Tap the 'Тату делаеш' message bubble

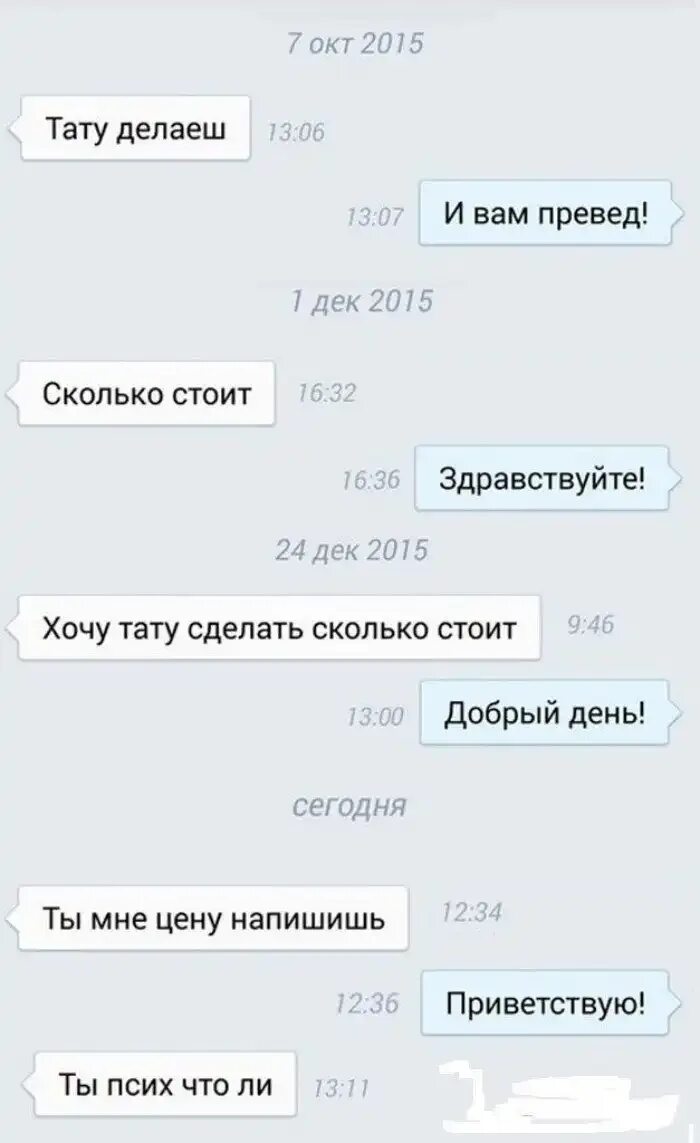click(x=136, y=128)
